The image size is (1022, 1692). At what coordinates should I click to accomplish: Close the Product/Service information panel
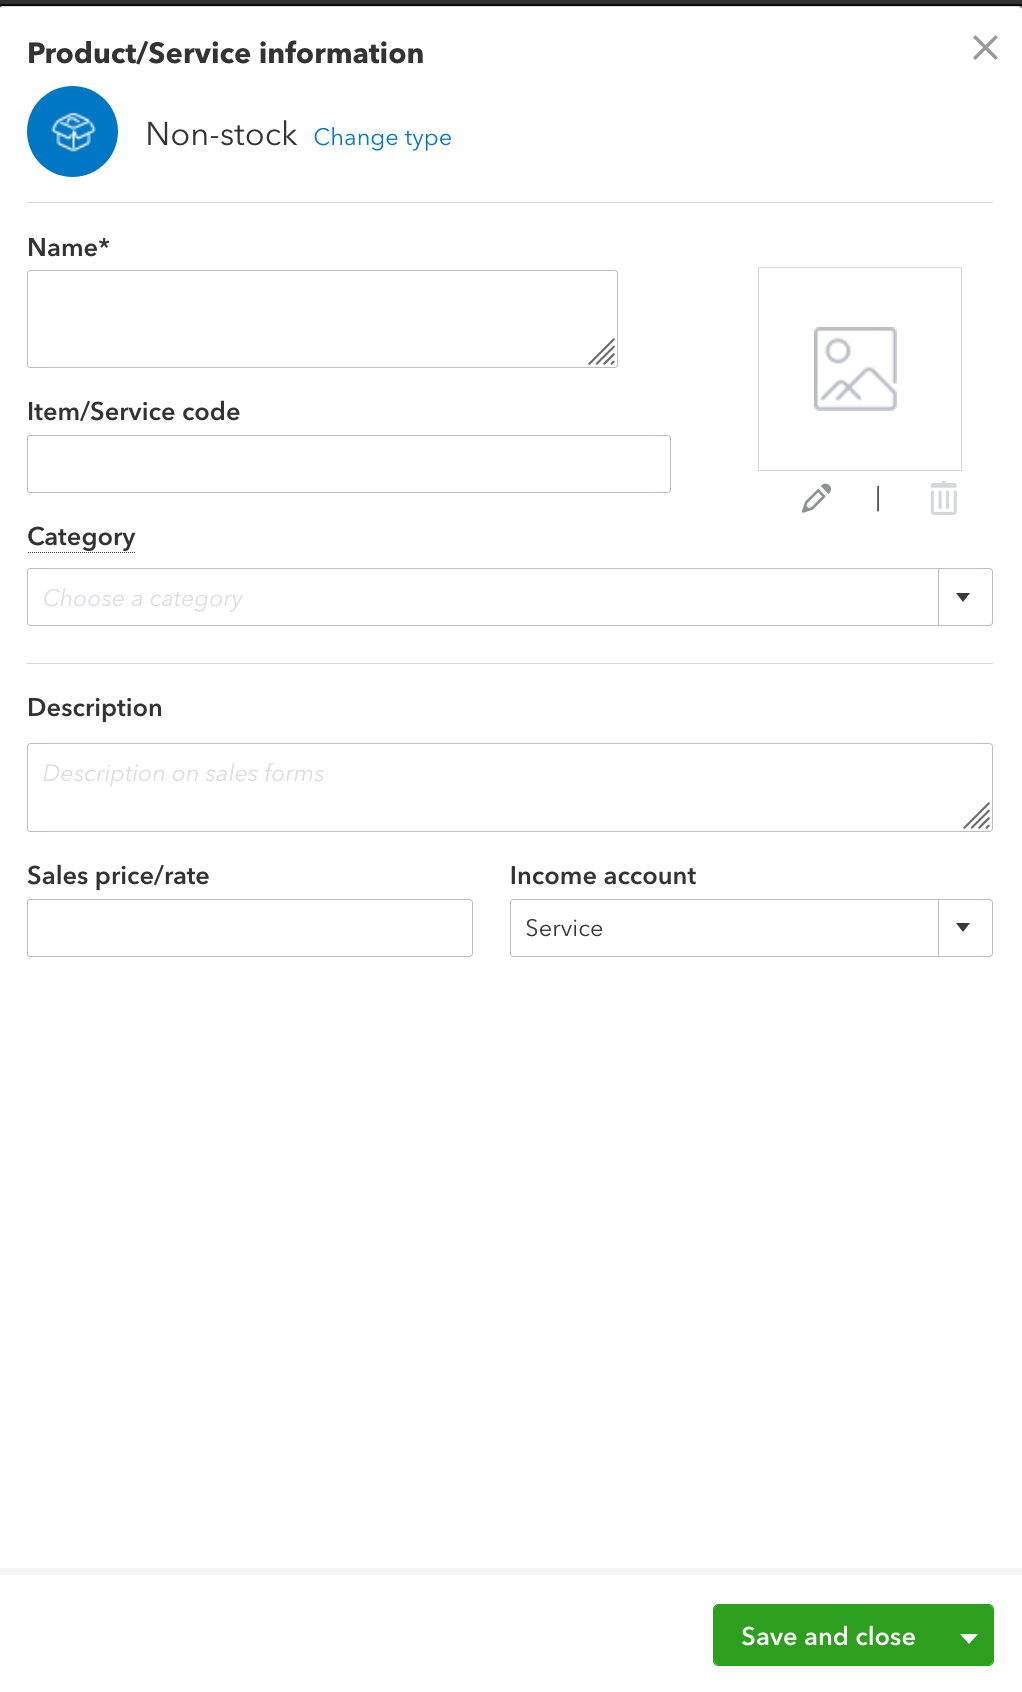(985, 48)
